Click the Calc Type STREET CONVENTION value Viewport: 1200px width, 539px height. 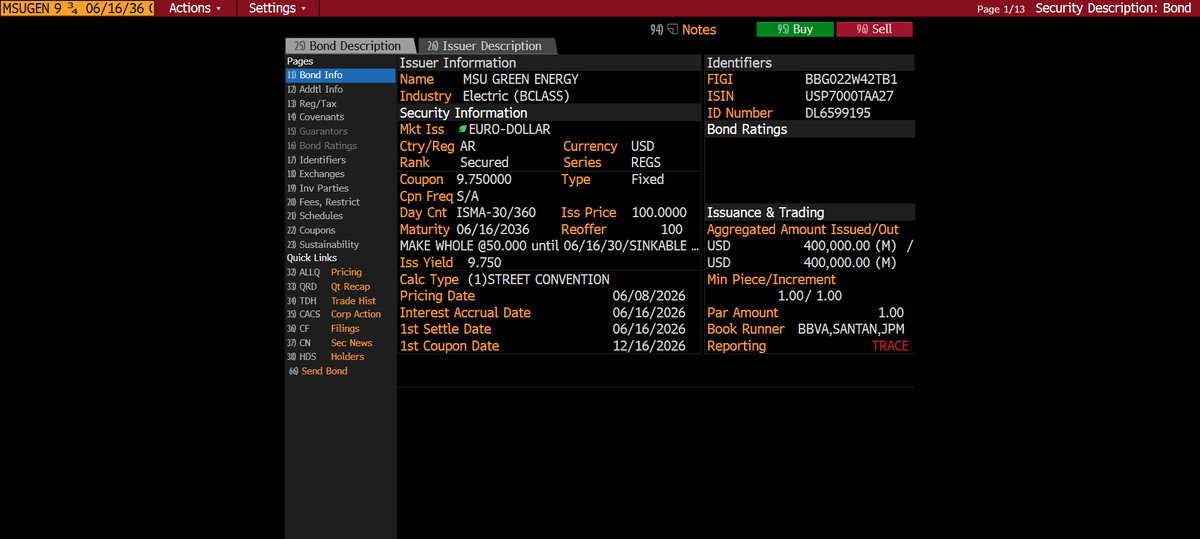[x=538, y=279]
